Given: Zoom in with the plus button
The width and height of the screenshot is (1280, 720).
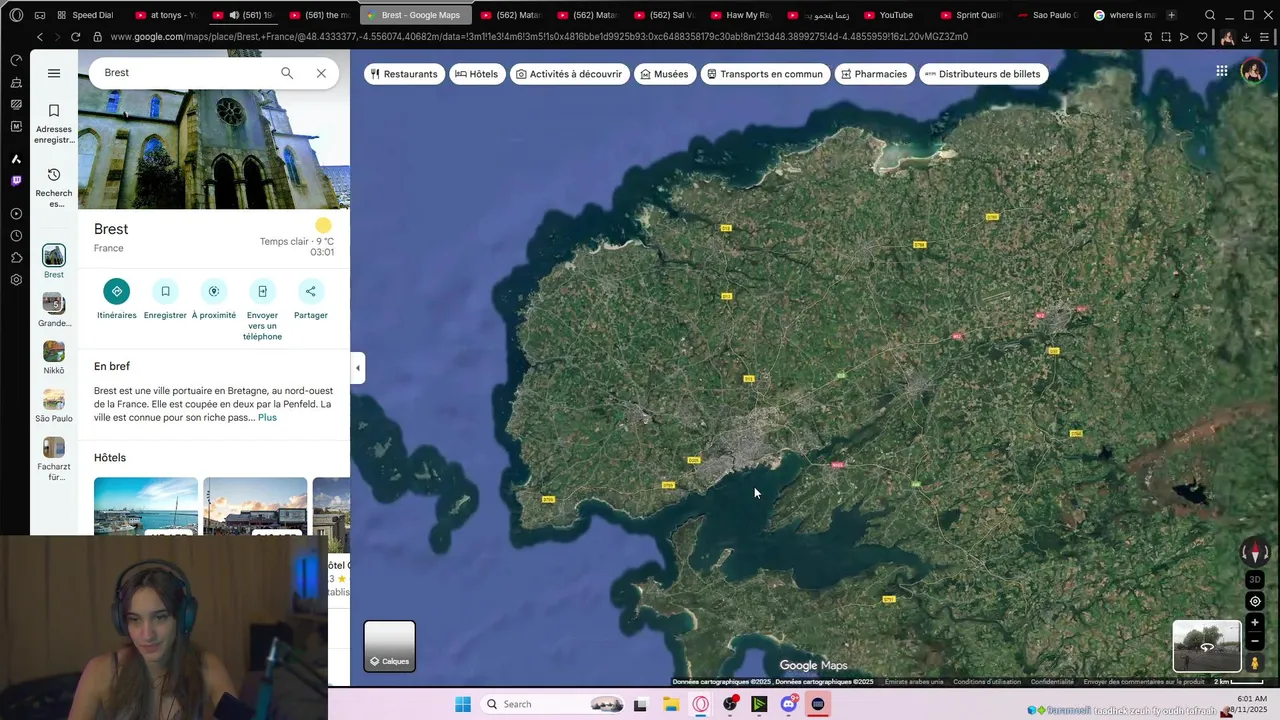Looking at the screenshot, I should [1255, 623].
